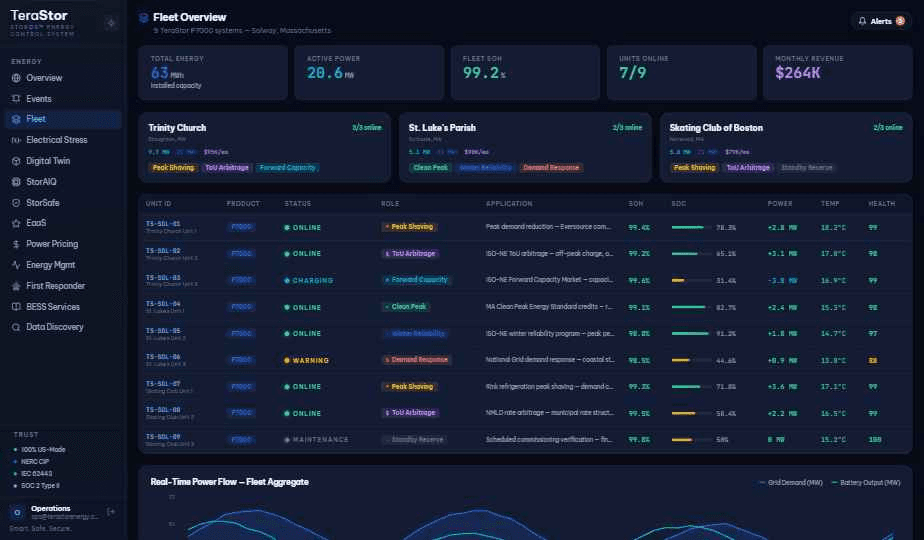
Task: Click the WARNING status in TS-SOL-06 row
Action: coord(306,360)
